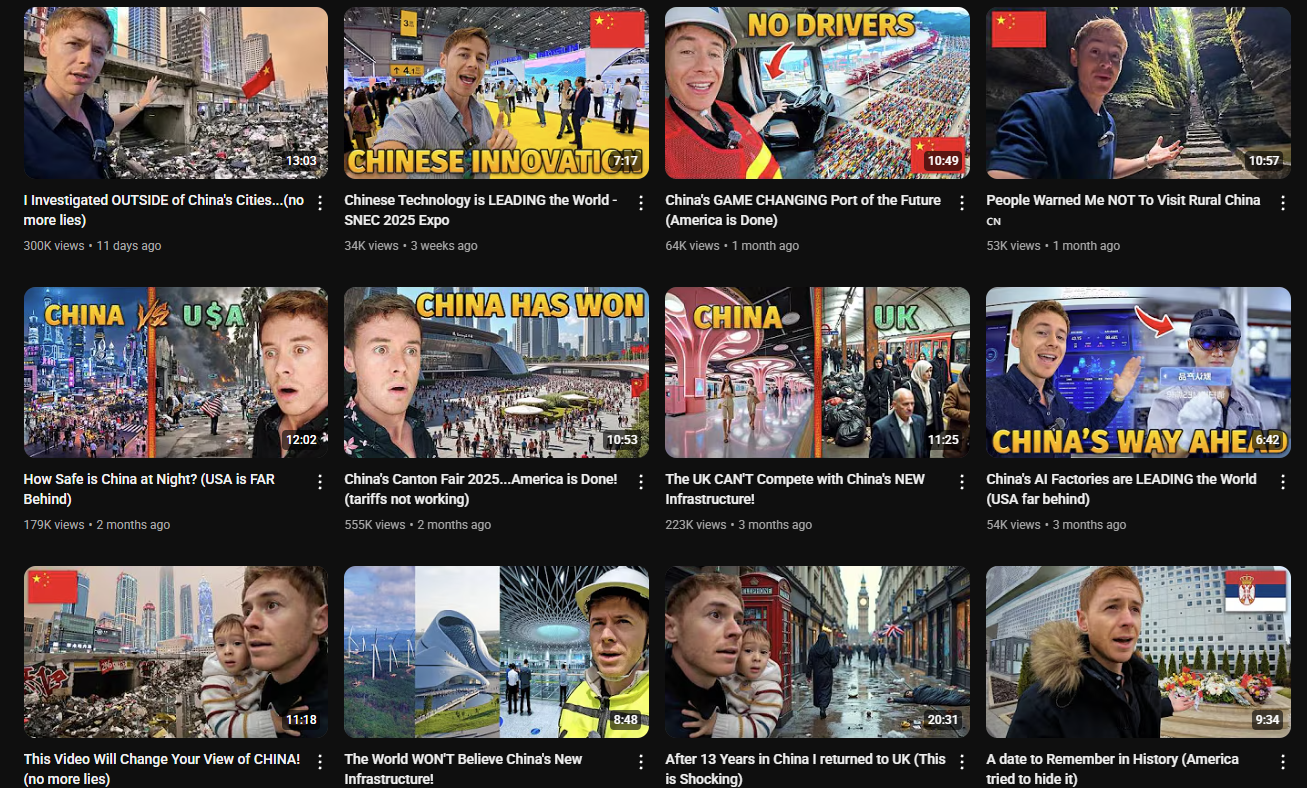Viewport: 1307px width, 788px height.
Task: Click title 'I Investigated OUTSIDE of China's Cities'
Action: coord(163,210)
